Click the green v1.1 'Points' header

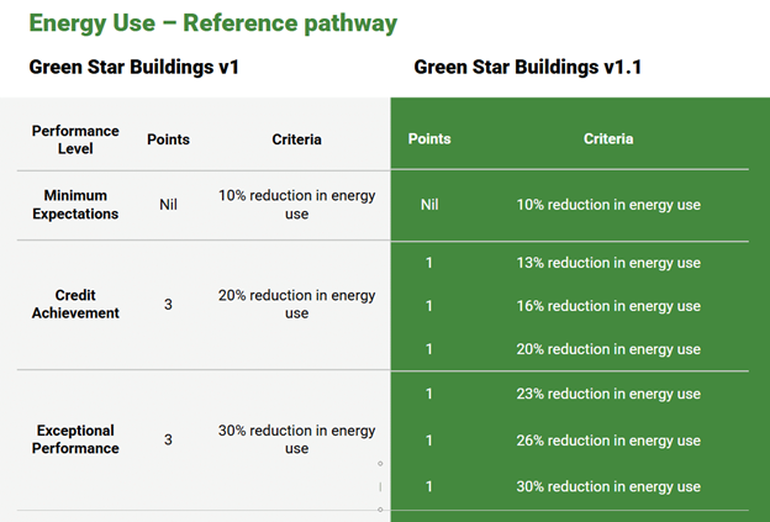tap(429, 139)
